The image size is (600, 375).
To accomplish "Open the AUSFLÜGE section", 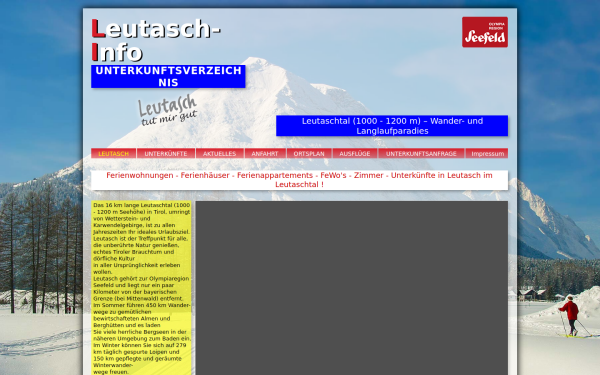I will (x=355, y=153).
